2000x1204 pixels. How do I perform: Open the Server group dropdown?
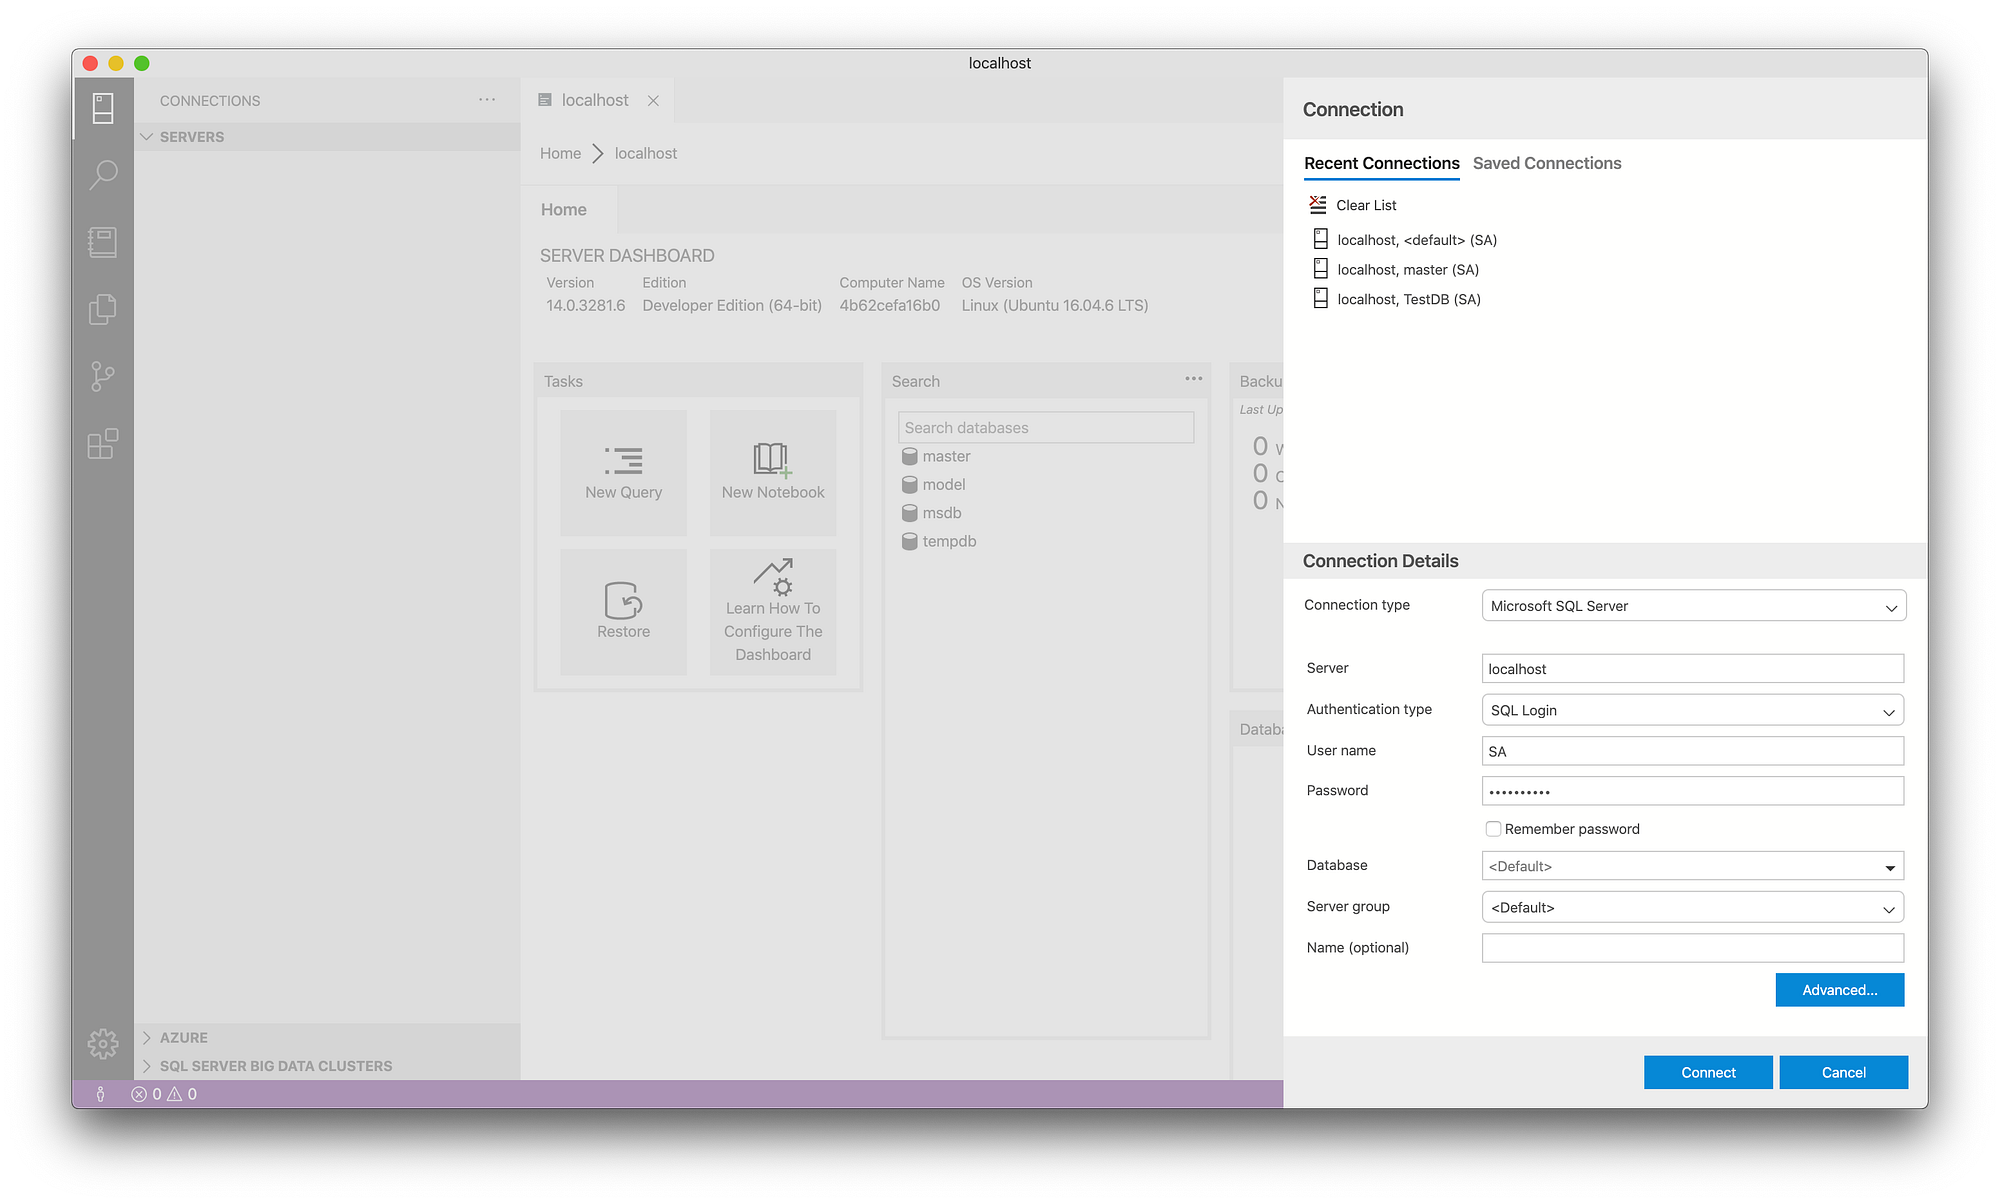[x=1693, y=907]
